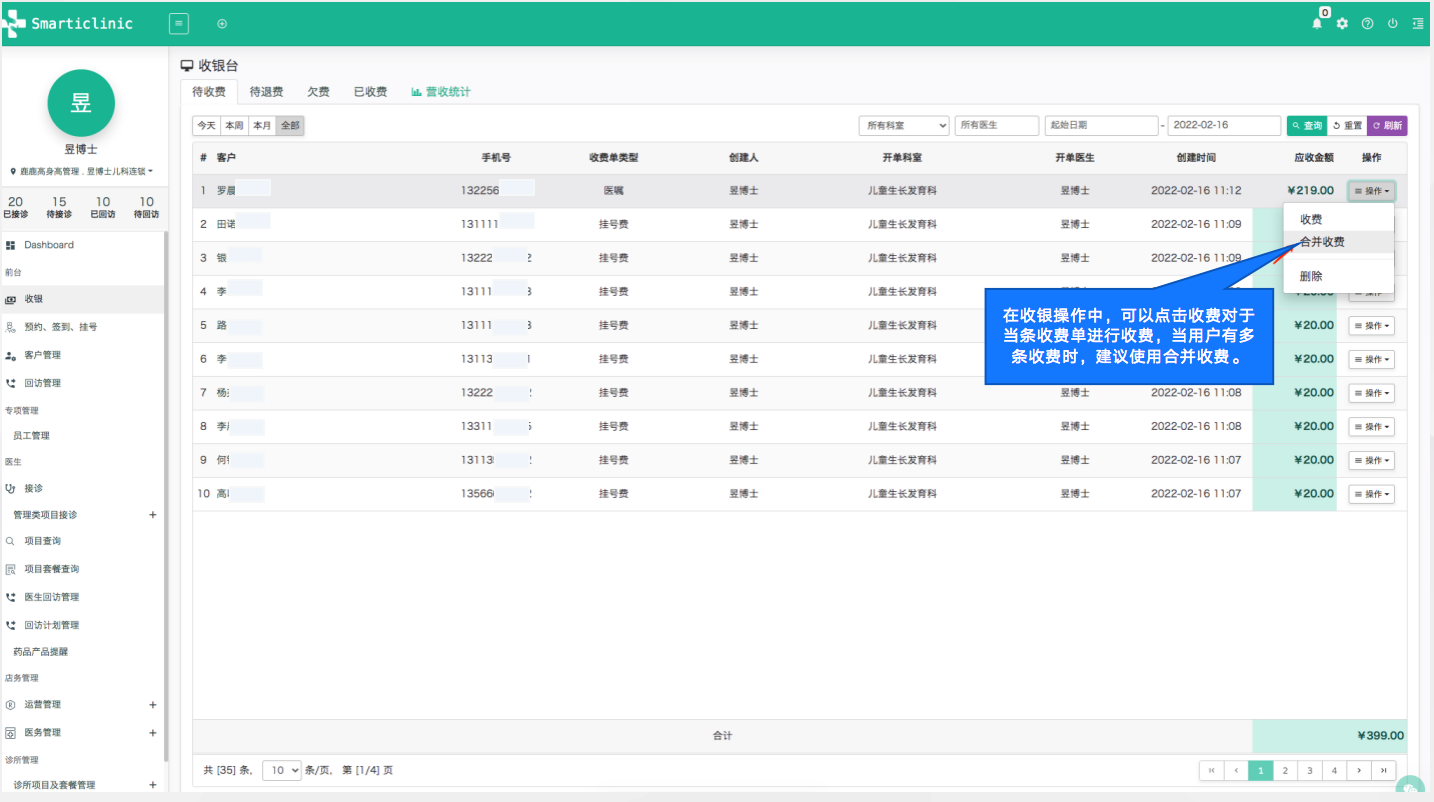Select the 今天 date filter

coord(206,126)
